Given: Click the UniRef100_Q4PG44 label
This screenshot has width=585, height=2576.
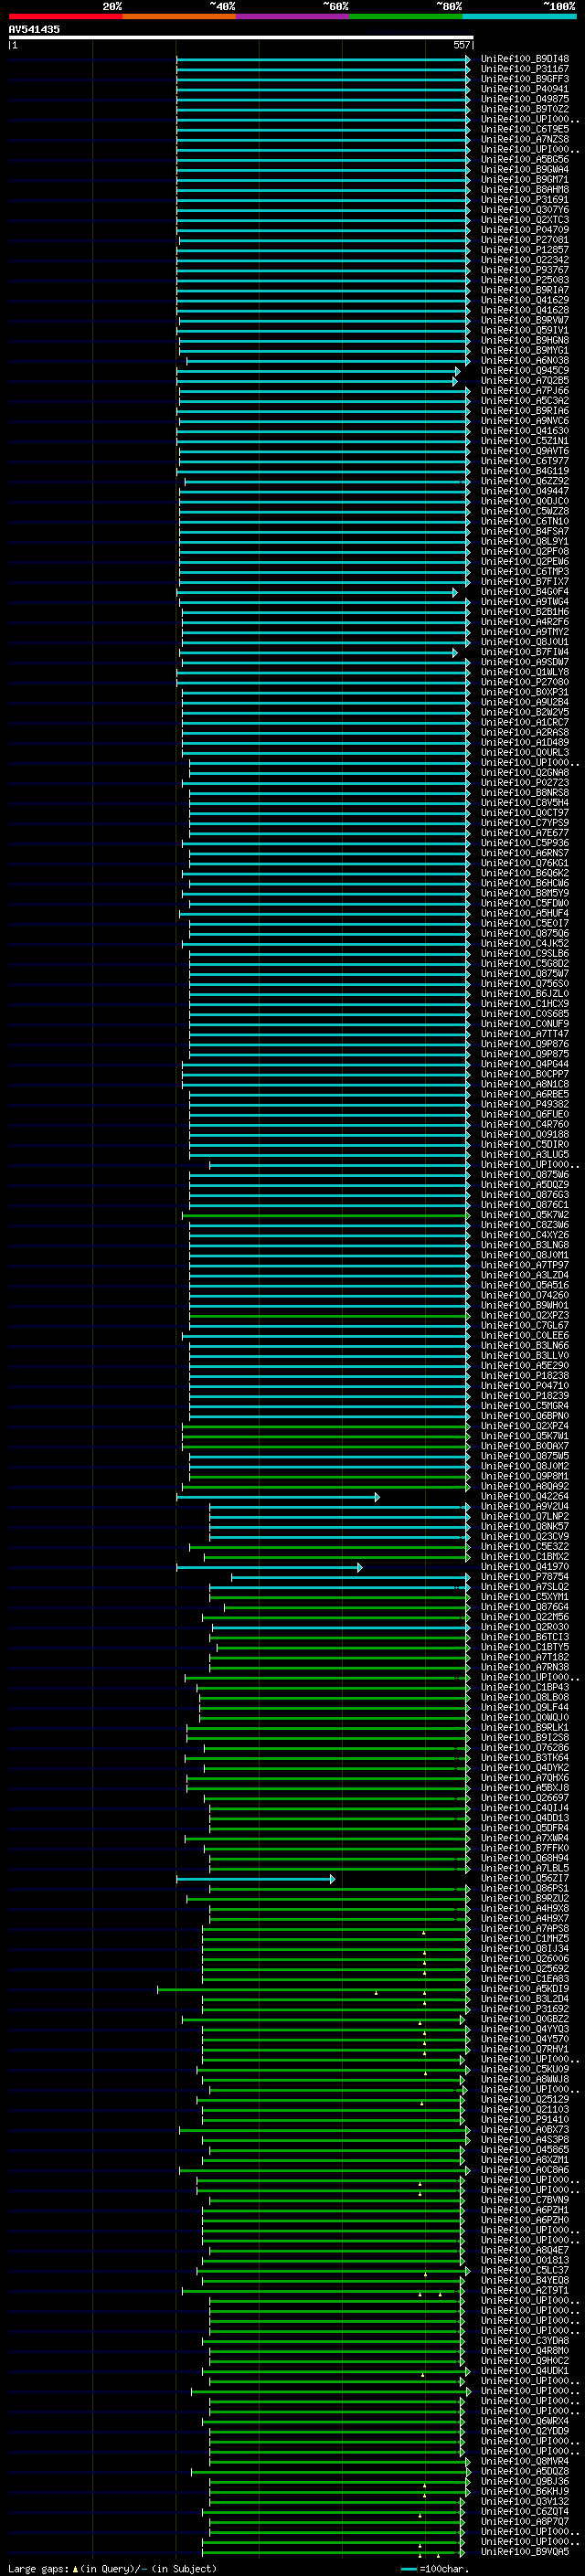Looking at the screenshot, I should [525, 1064].
